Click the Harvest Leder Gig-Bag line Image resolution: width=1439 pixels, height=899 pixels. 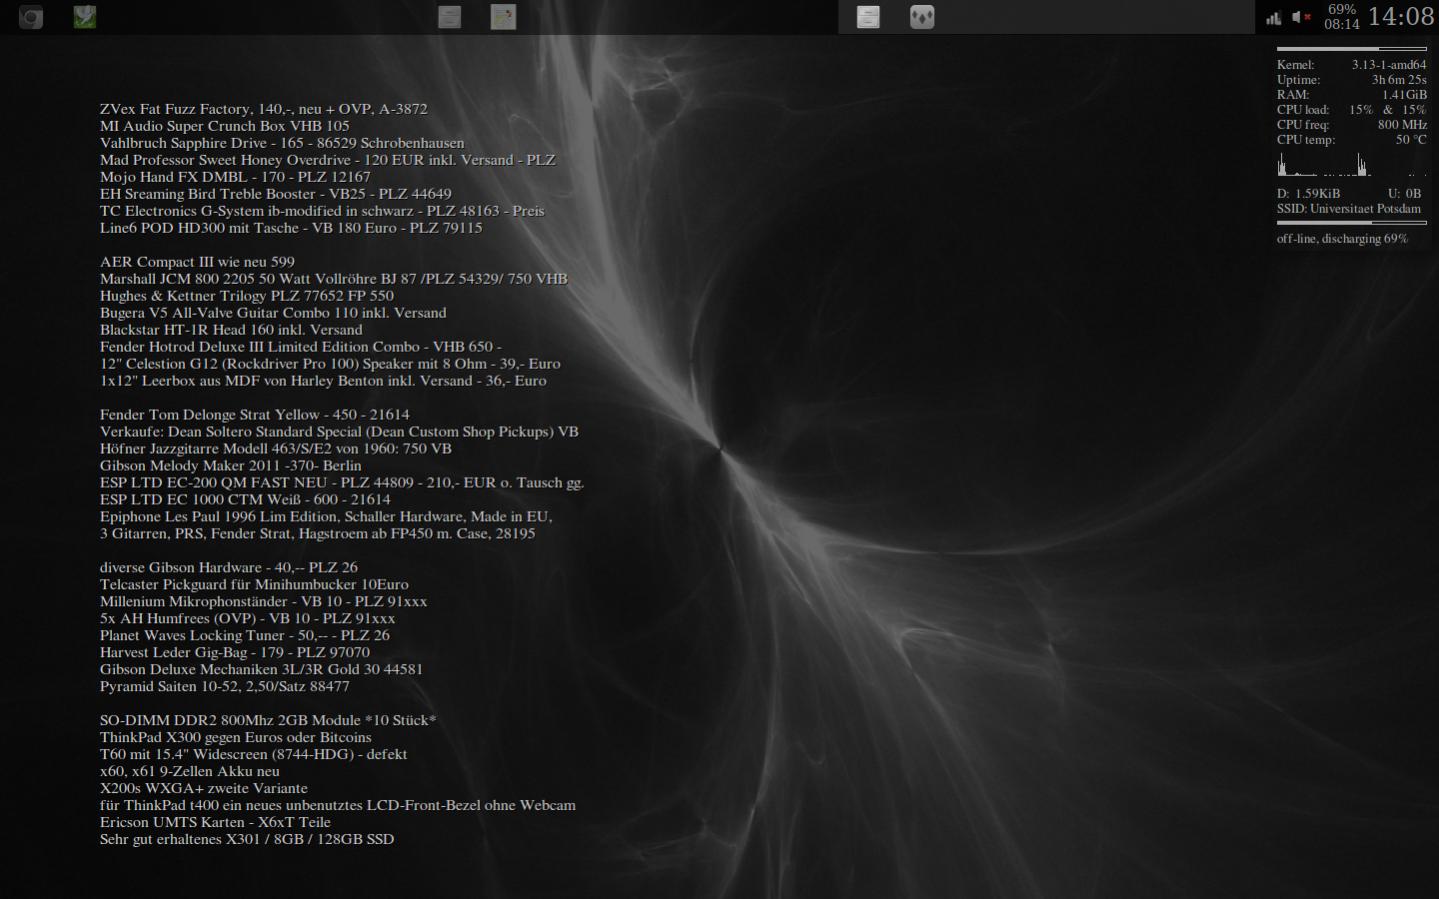[235, 653]
